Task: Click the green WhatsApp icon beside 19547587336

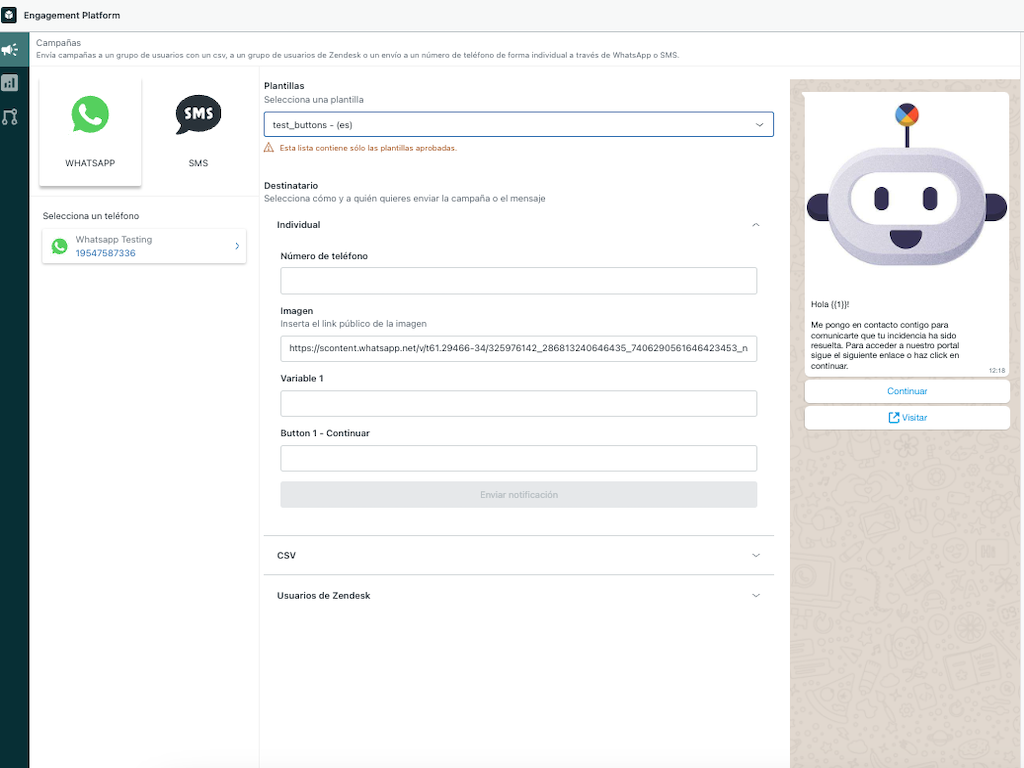Action: [x=59, y=245]
